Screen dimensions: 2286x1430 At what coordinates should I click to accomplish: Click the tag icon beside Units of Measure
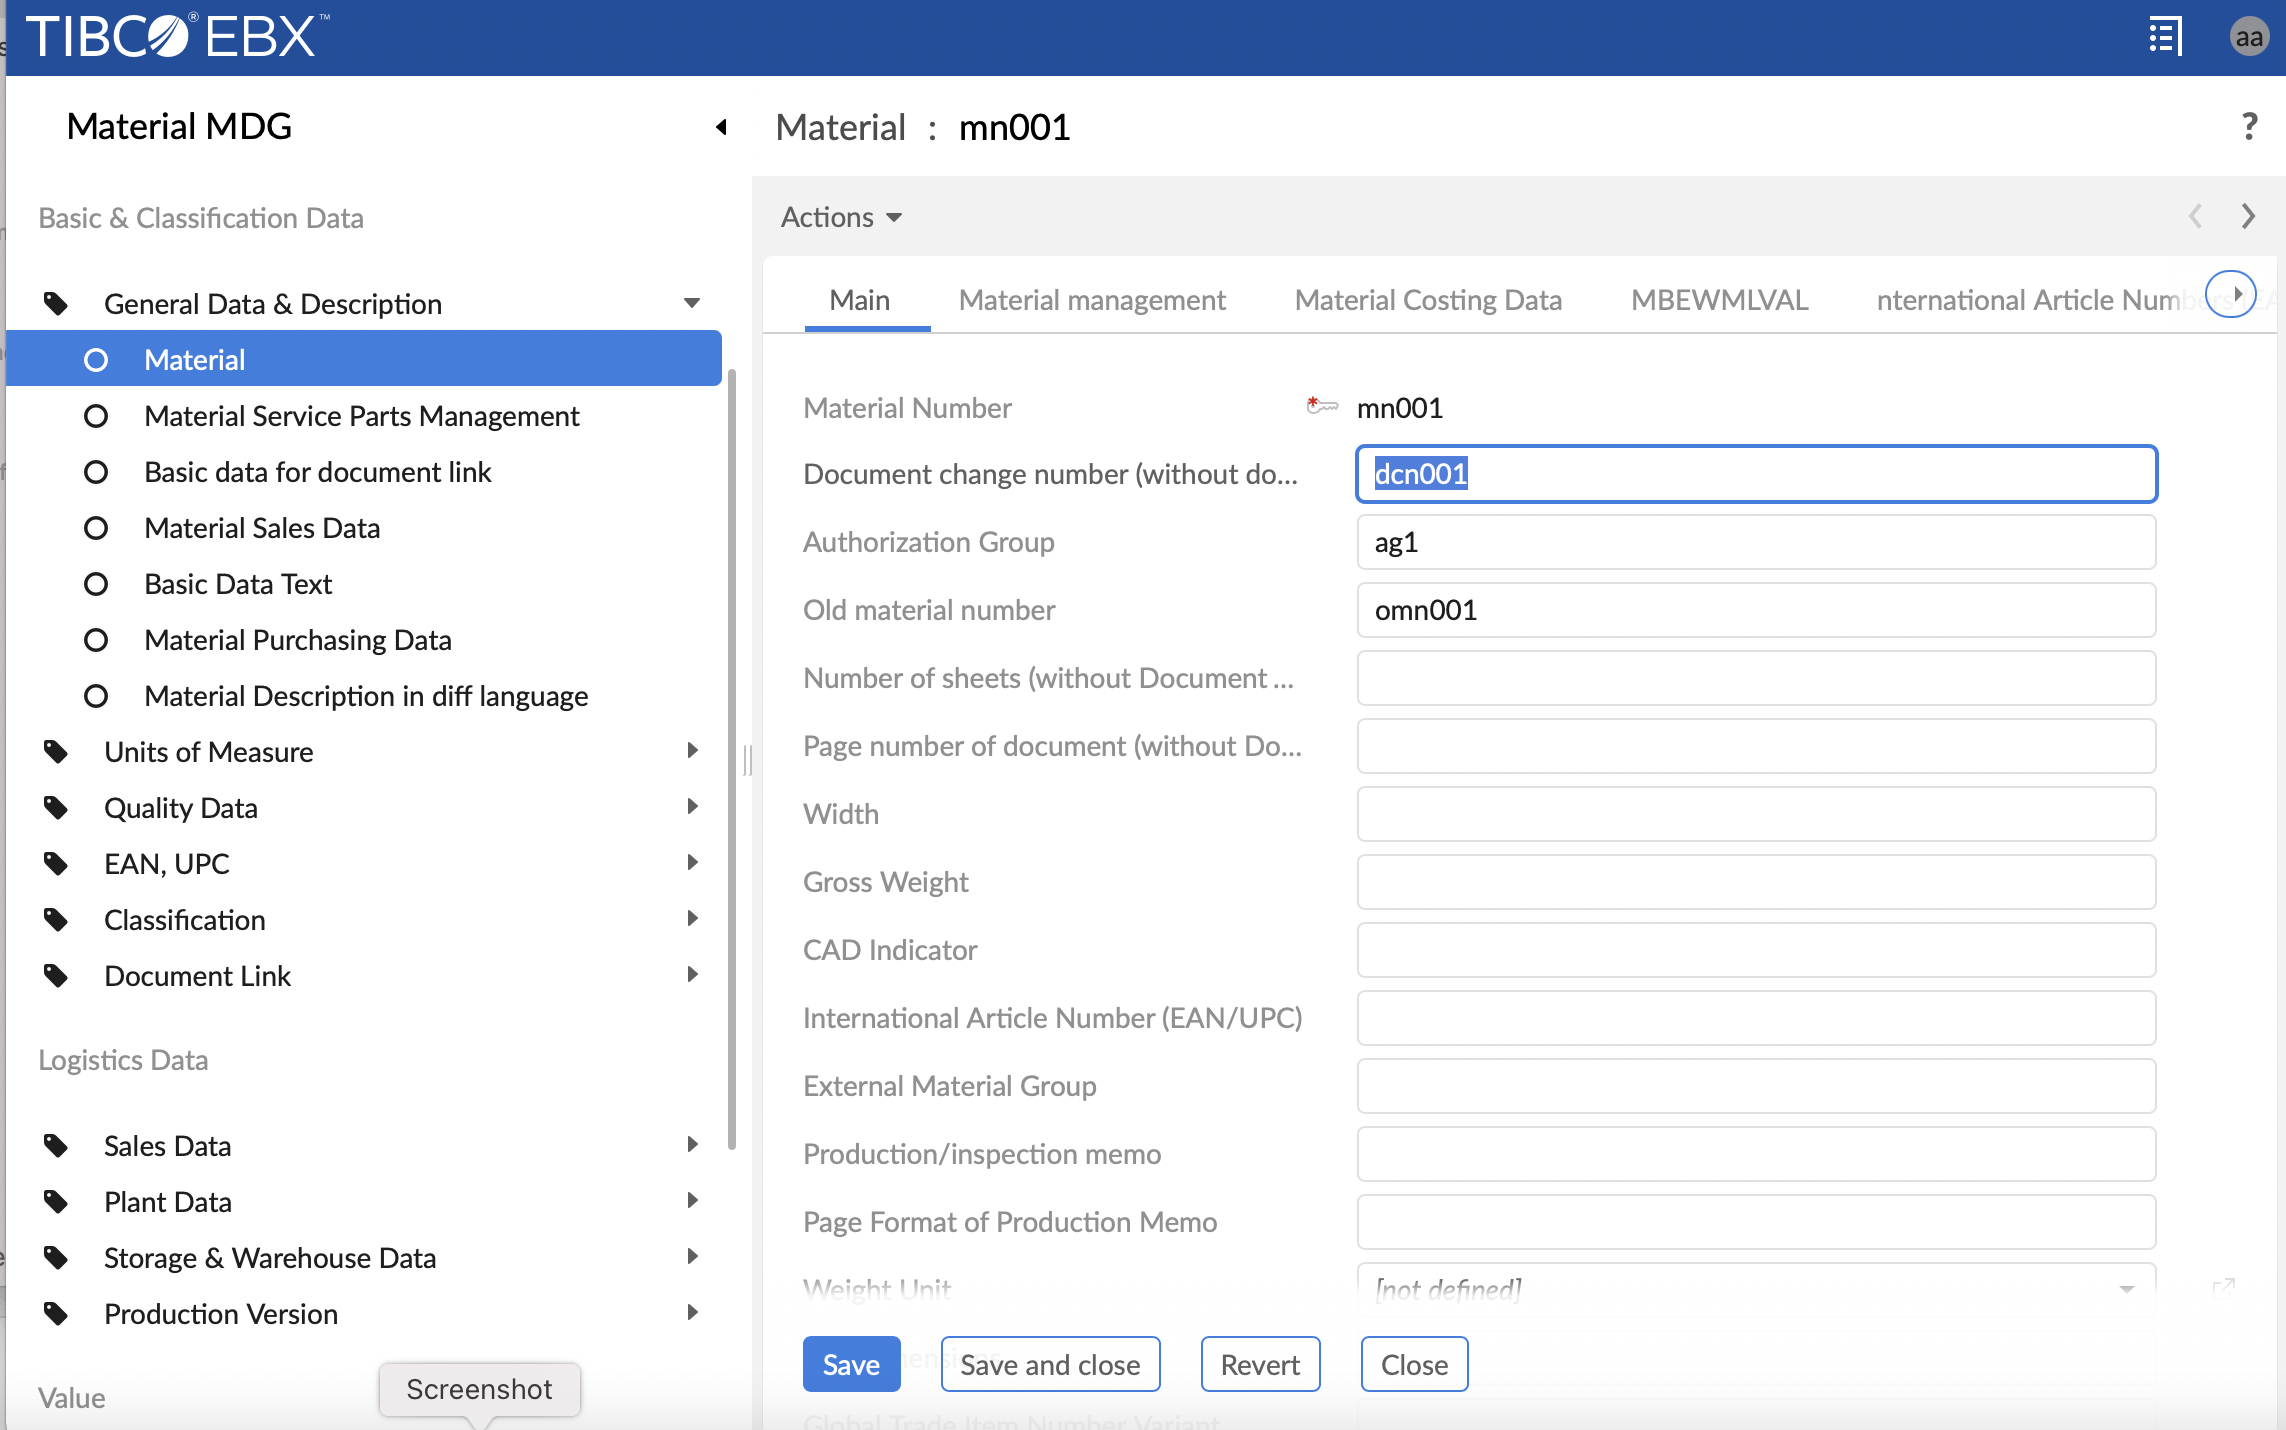[56, 751]
